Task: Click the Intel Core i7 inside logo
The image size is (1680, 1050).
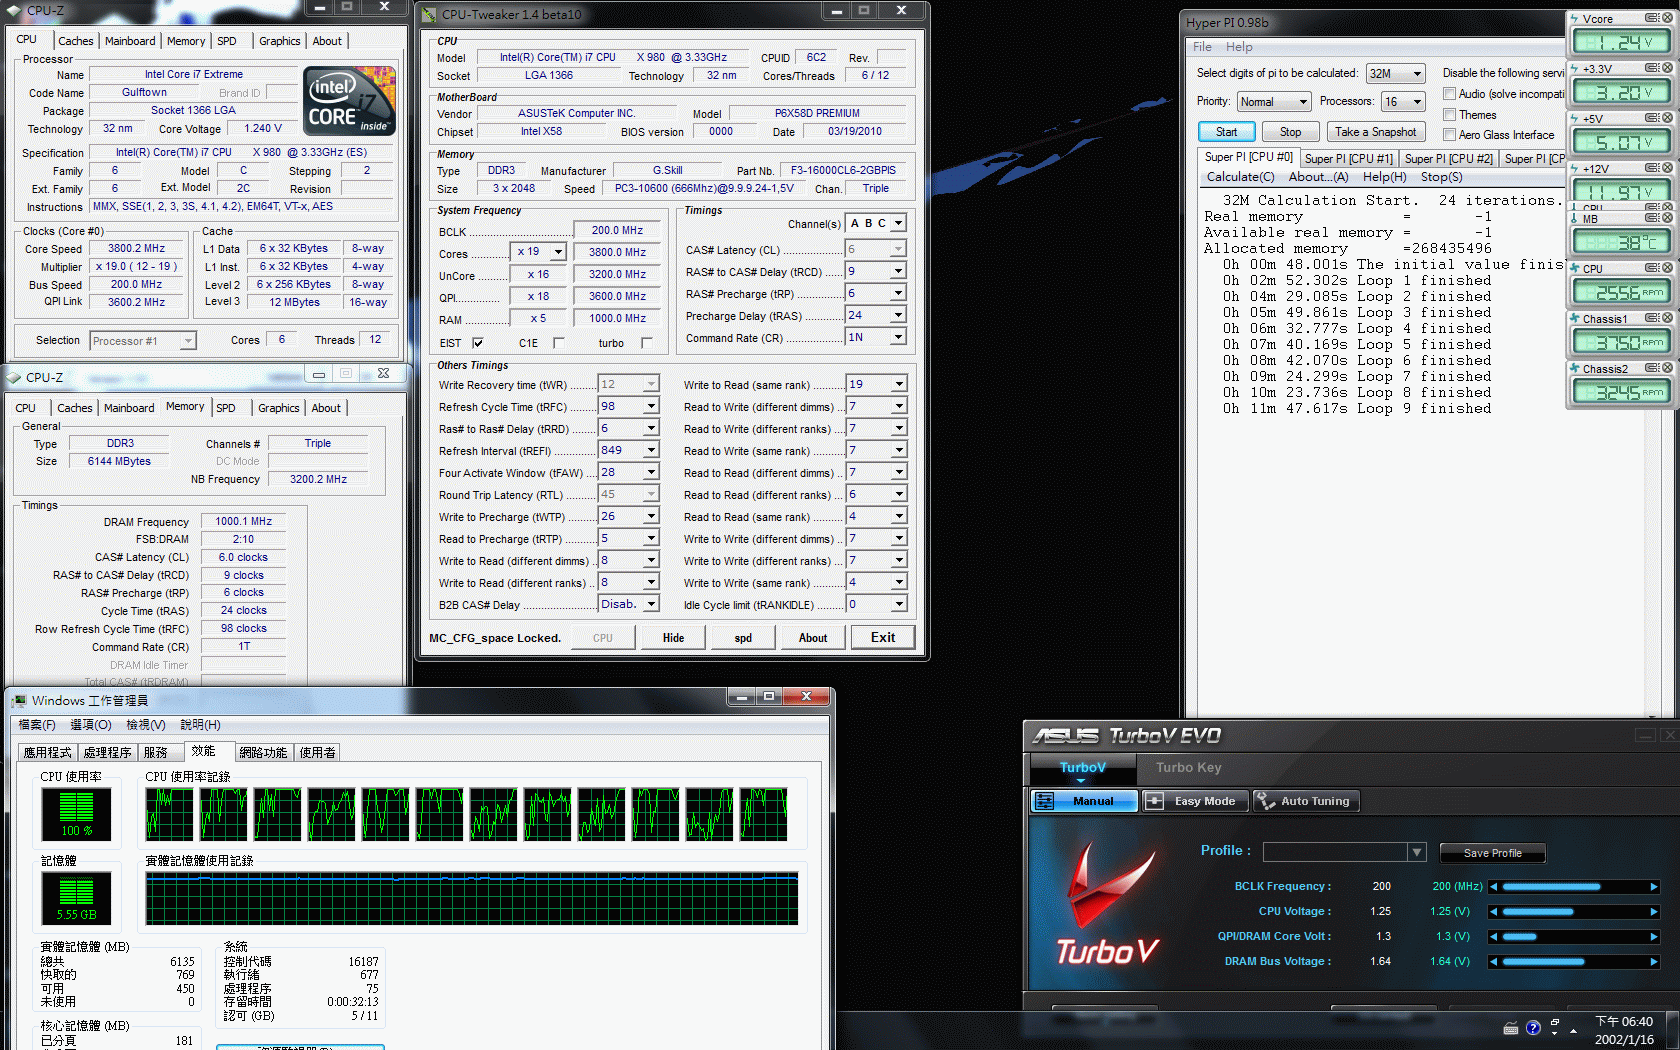Action: [x=349, y=101]
